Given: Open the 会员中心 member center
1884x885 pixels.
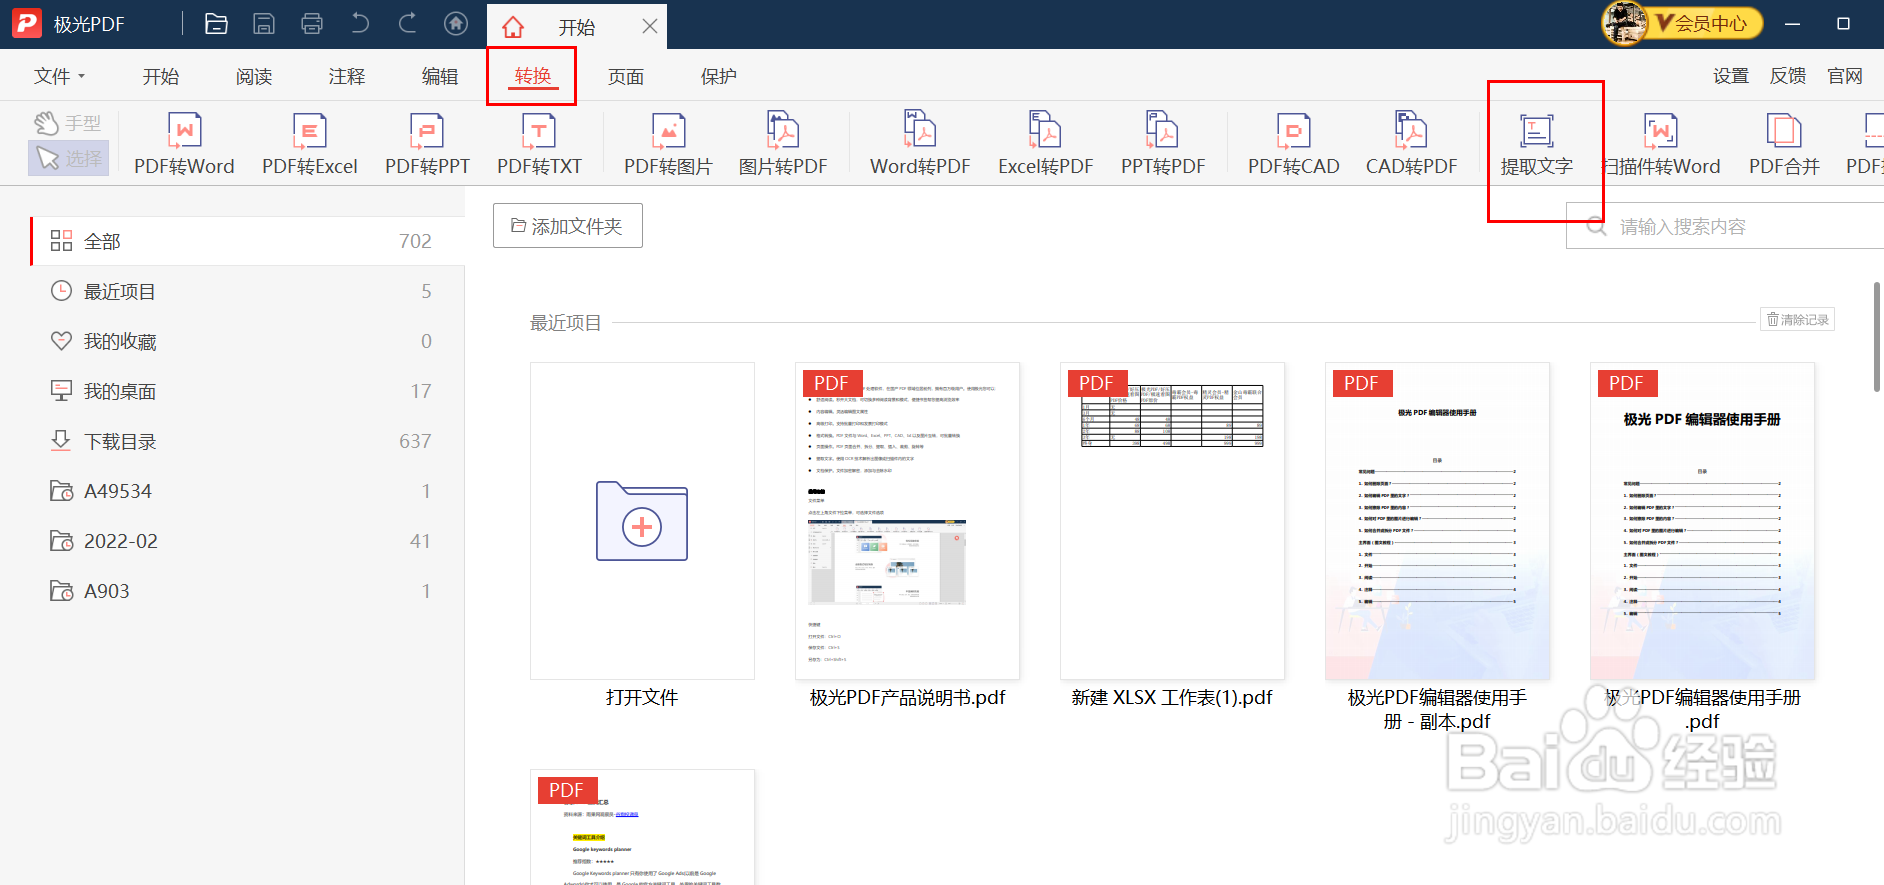Looking at the screenshot, I should [x=1684, y=23].
